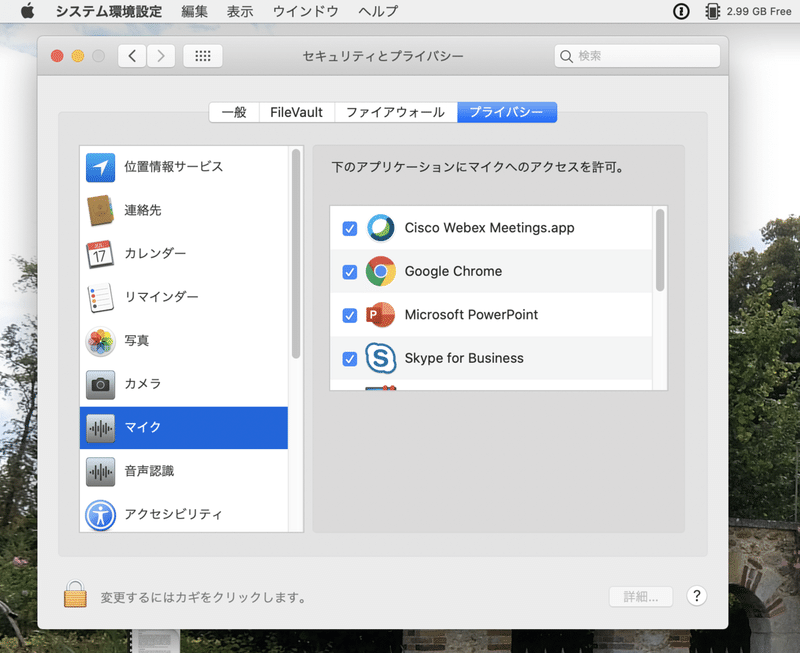The height and width of the screenshot is (653, 800).
Task: Click the 変更するにはカギをクリックします text
Action: [204, 597]
